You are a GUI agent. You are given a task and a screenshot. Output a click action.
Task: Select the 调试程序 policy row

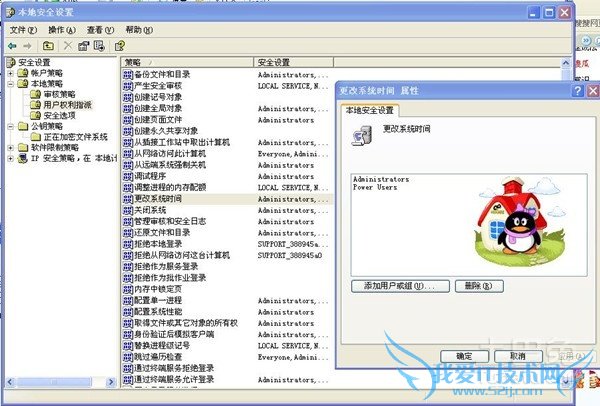point(227,176)
